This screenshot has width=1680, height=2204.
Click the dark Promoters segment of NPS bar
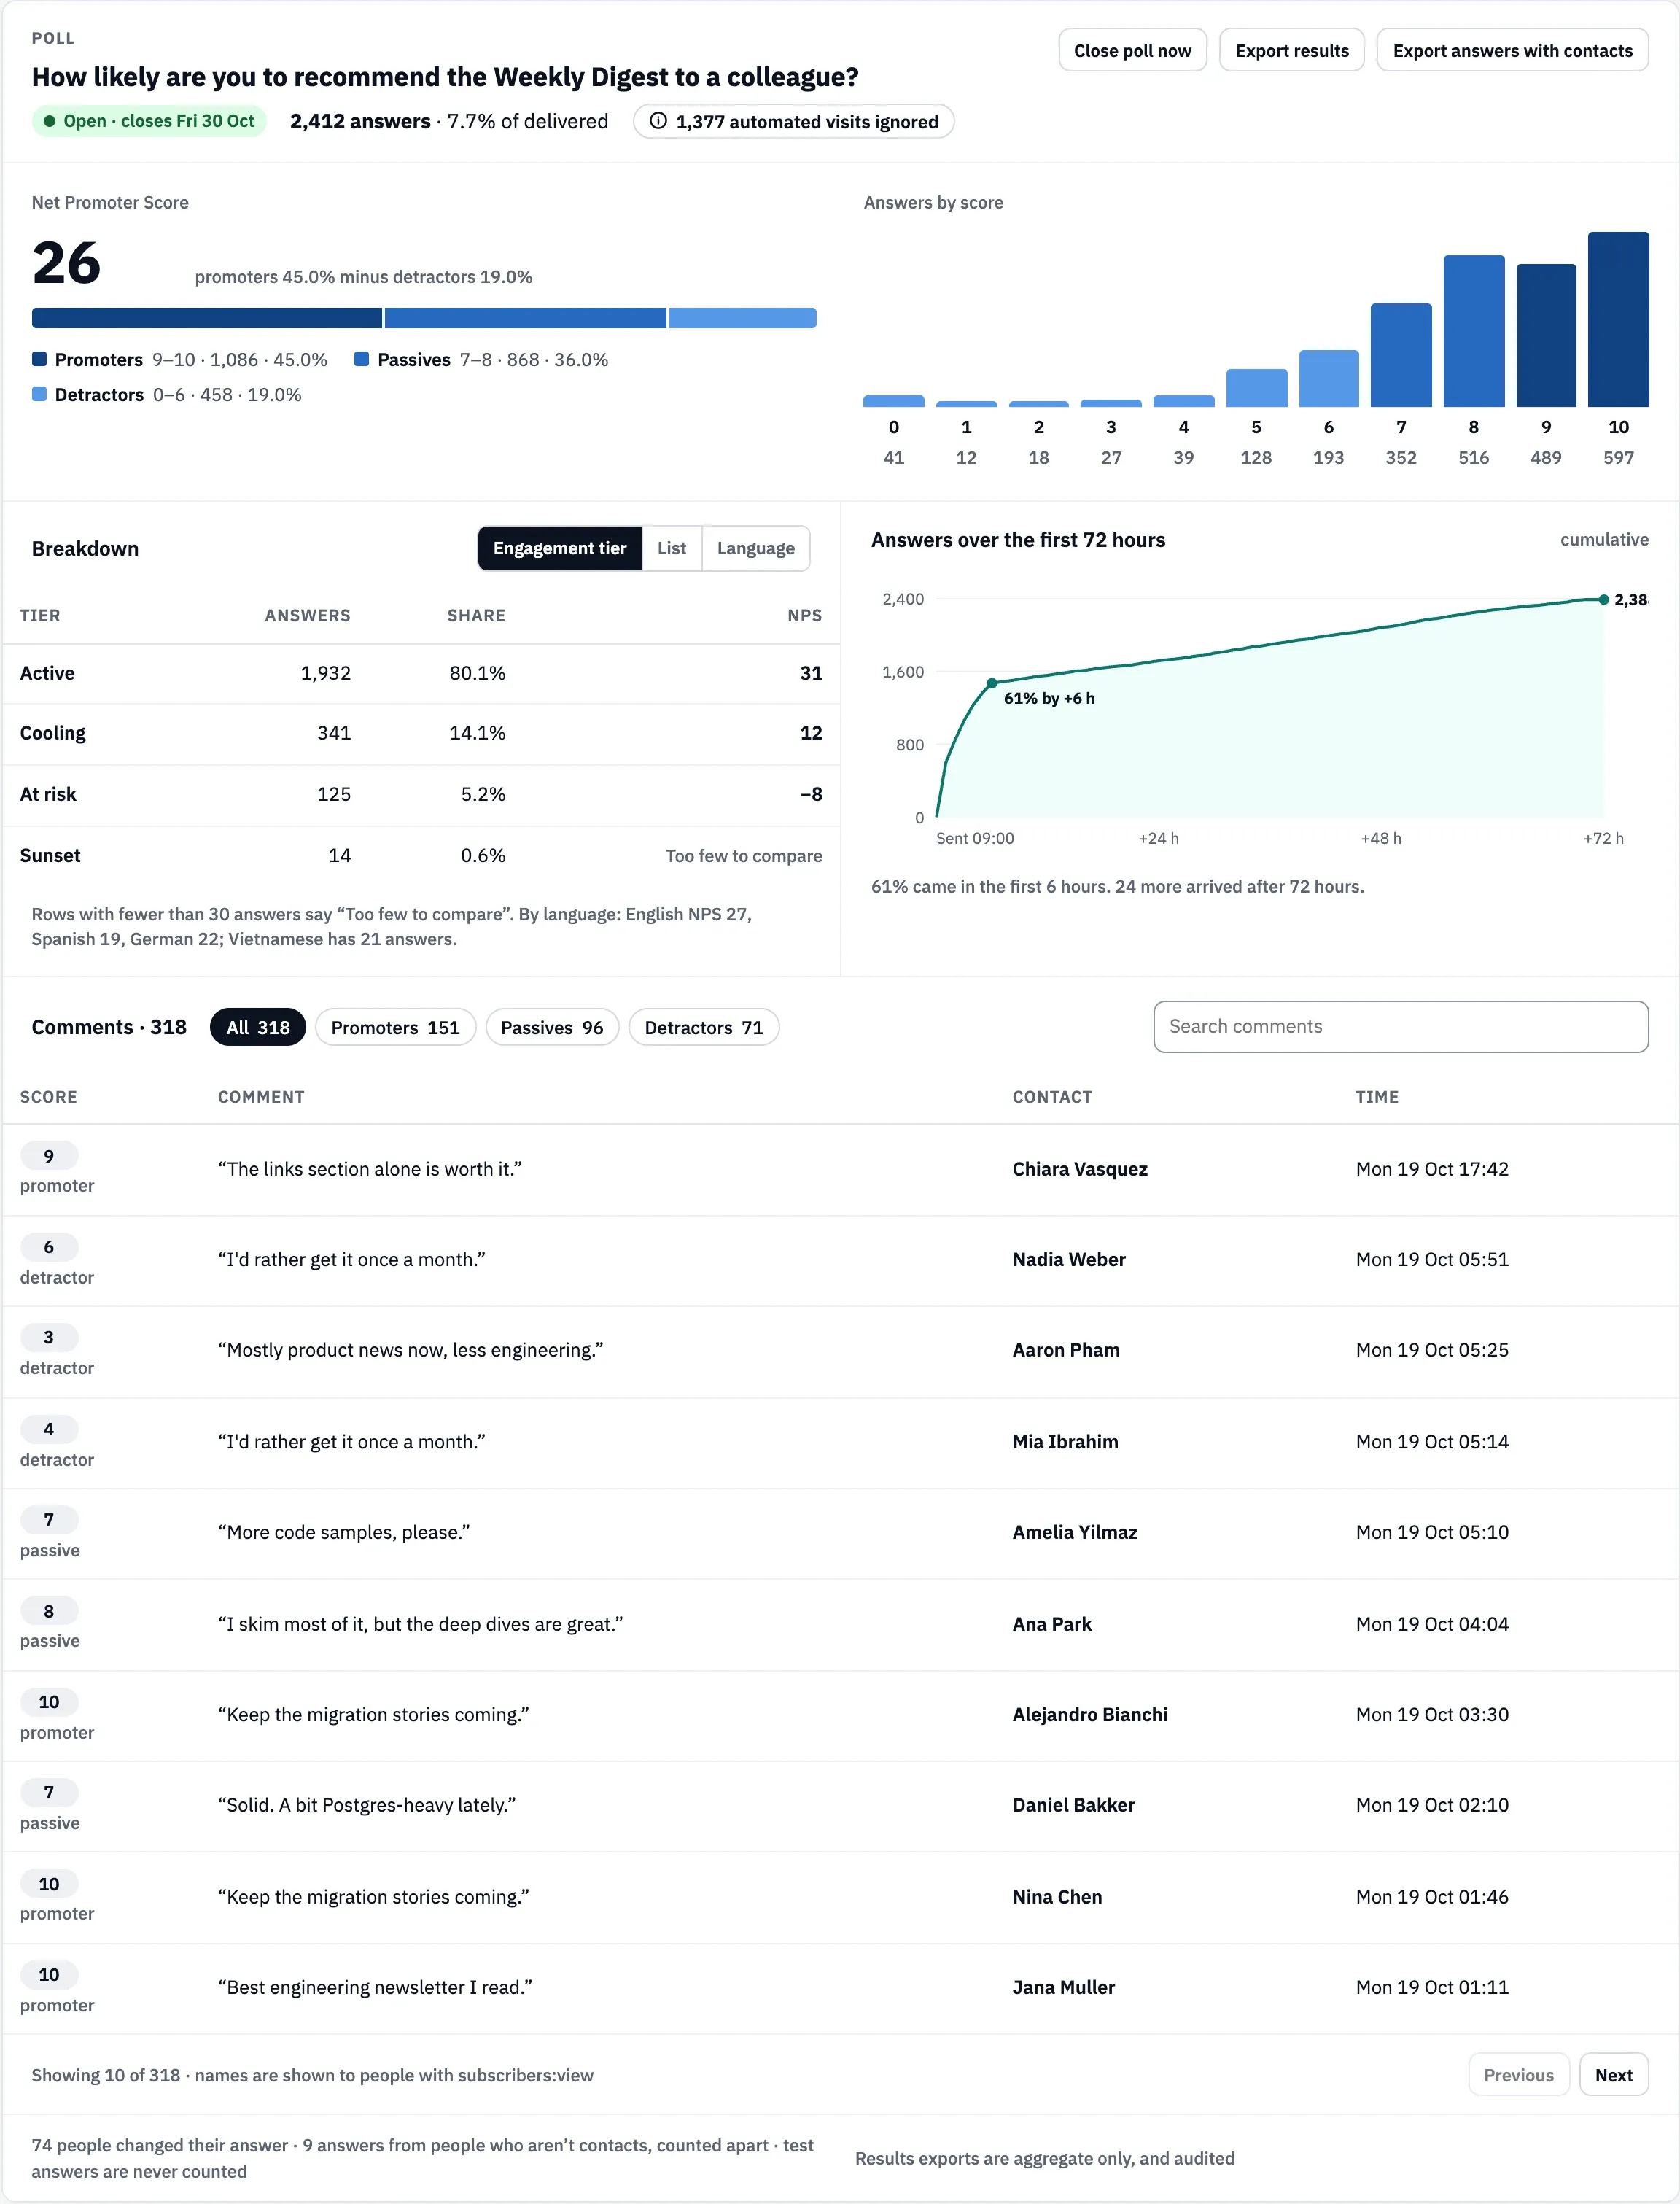[207, 318]
